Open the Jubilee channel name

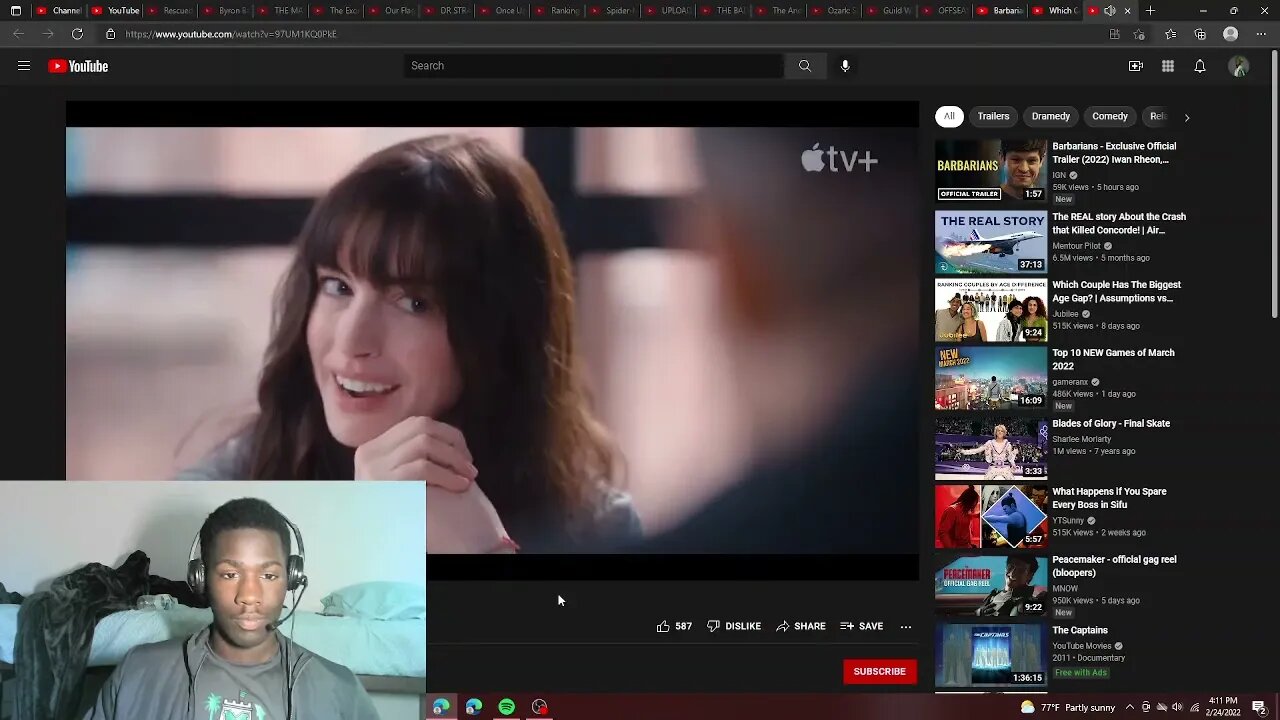tap(1065, 314)
